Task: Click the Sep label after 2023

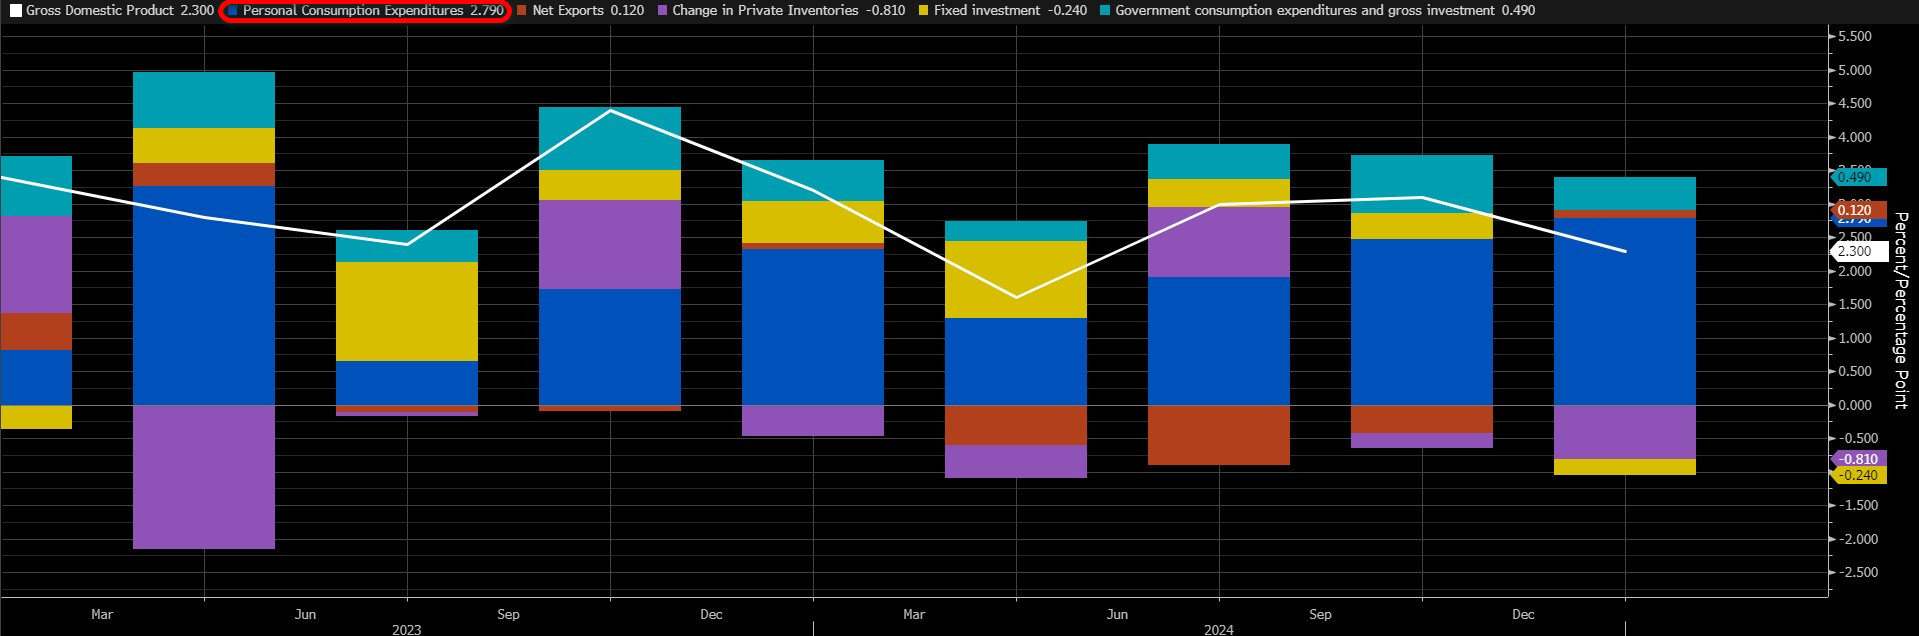Action: point(508,614)
